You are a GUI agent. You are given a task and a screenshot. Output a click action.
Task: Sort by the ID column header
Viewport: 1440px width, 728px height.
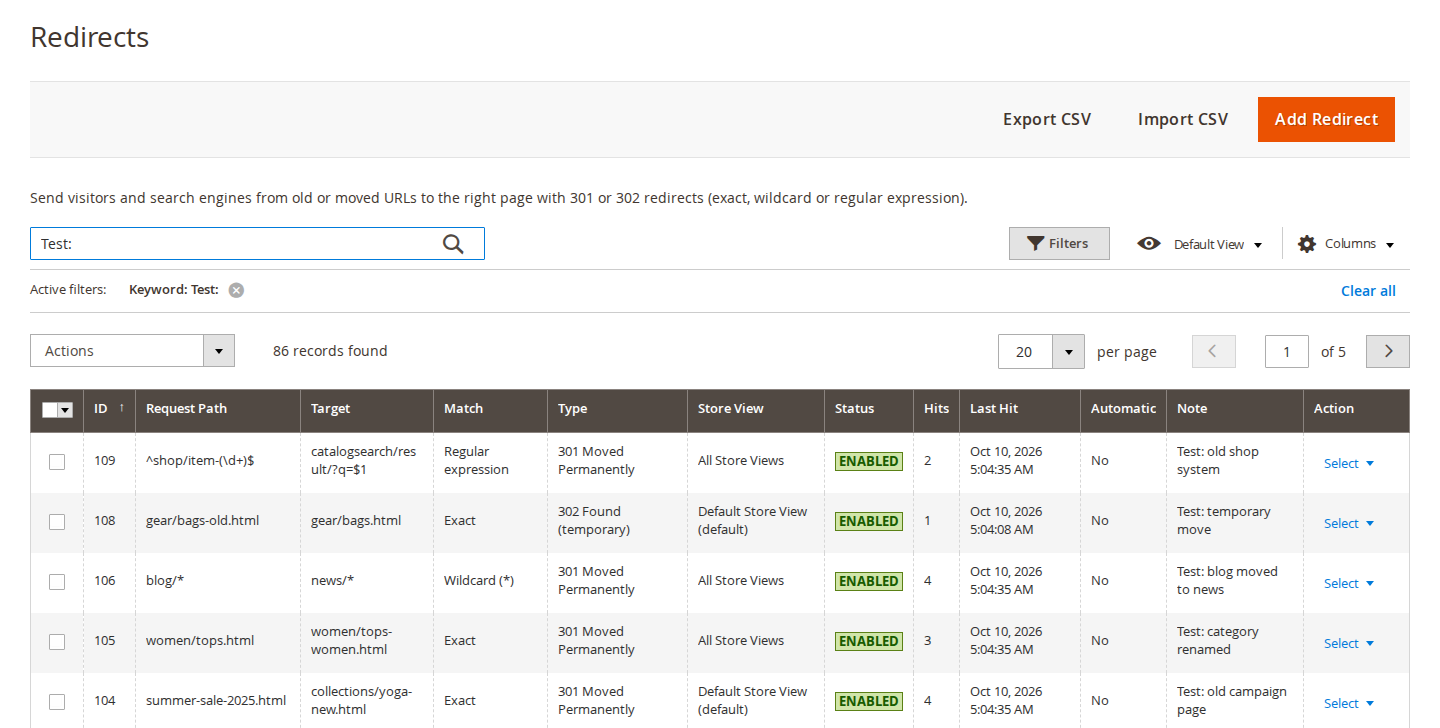coord(109,409)
